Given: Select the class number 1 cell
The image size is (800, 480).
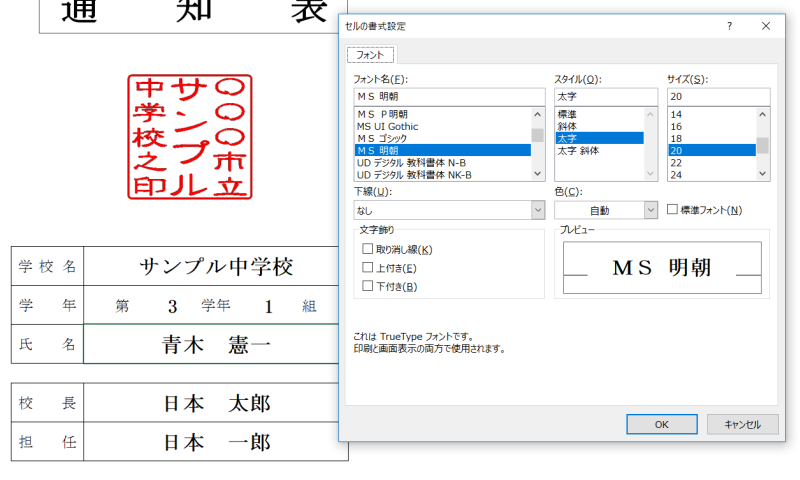Looking at the screenshot, I should coord(268,306).
